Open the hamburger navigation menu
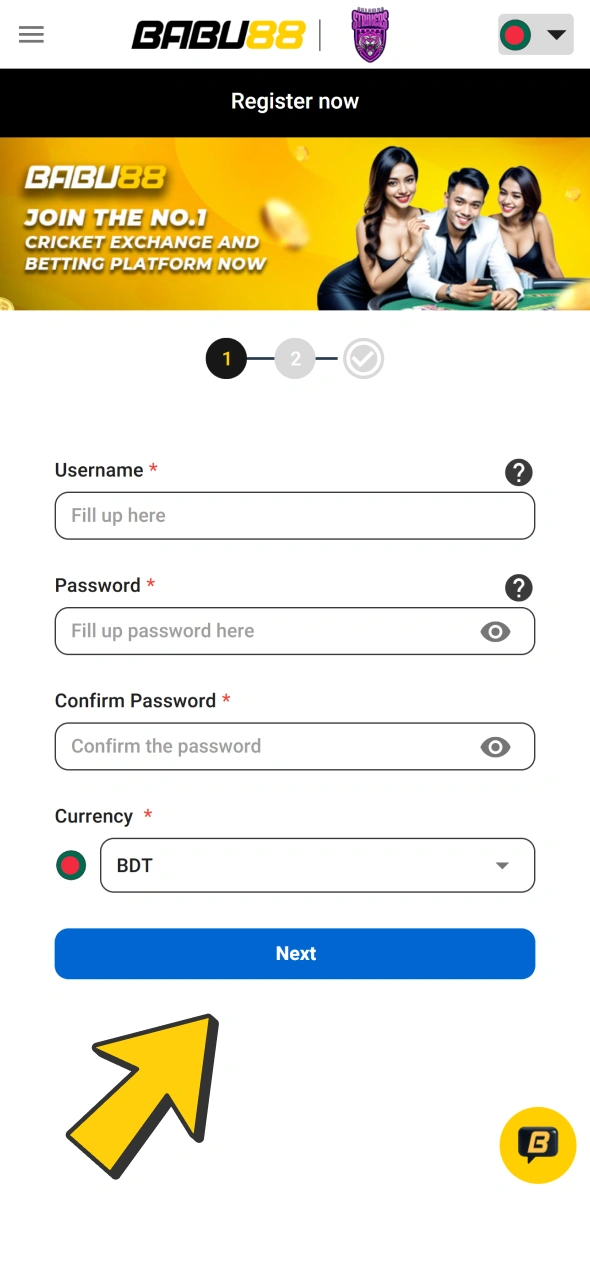This screenshot has width=590, height=1280. [31, 35]
